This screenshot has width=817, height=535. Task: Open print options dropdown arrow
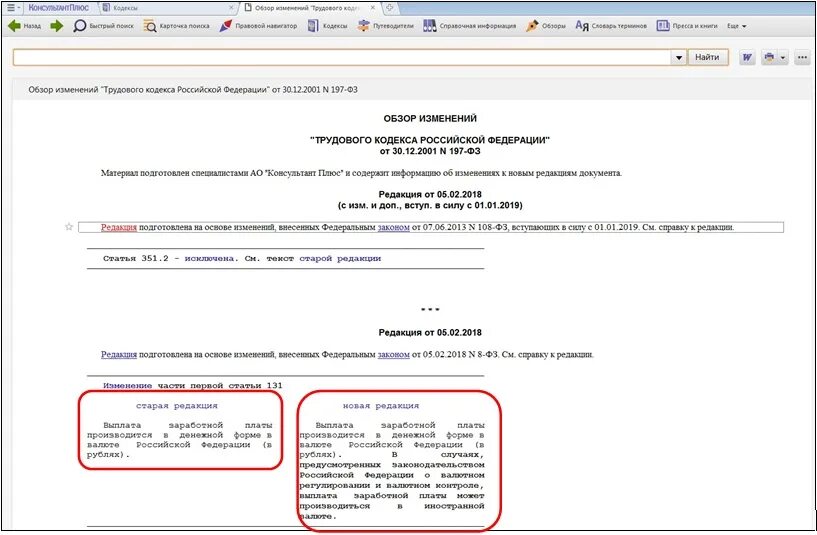(783, 57)
